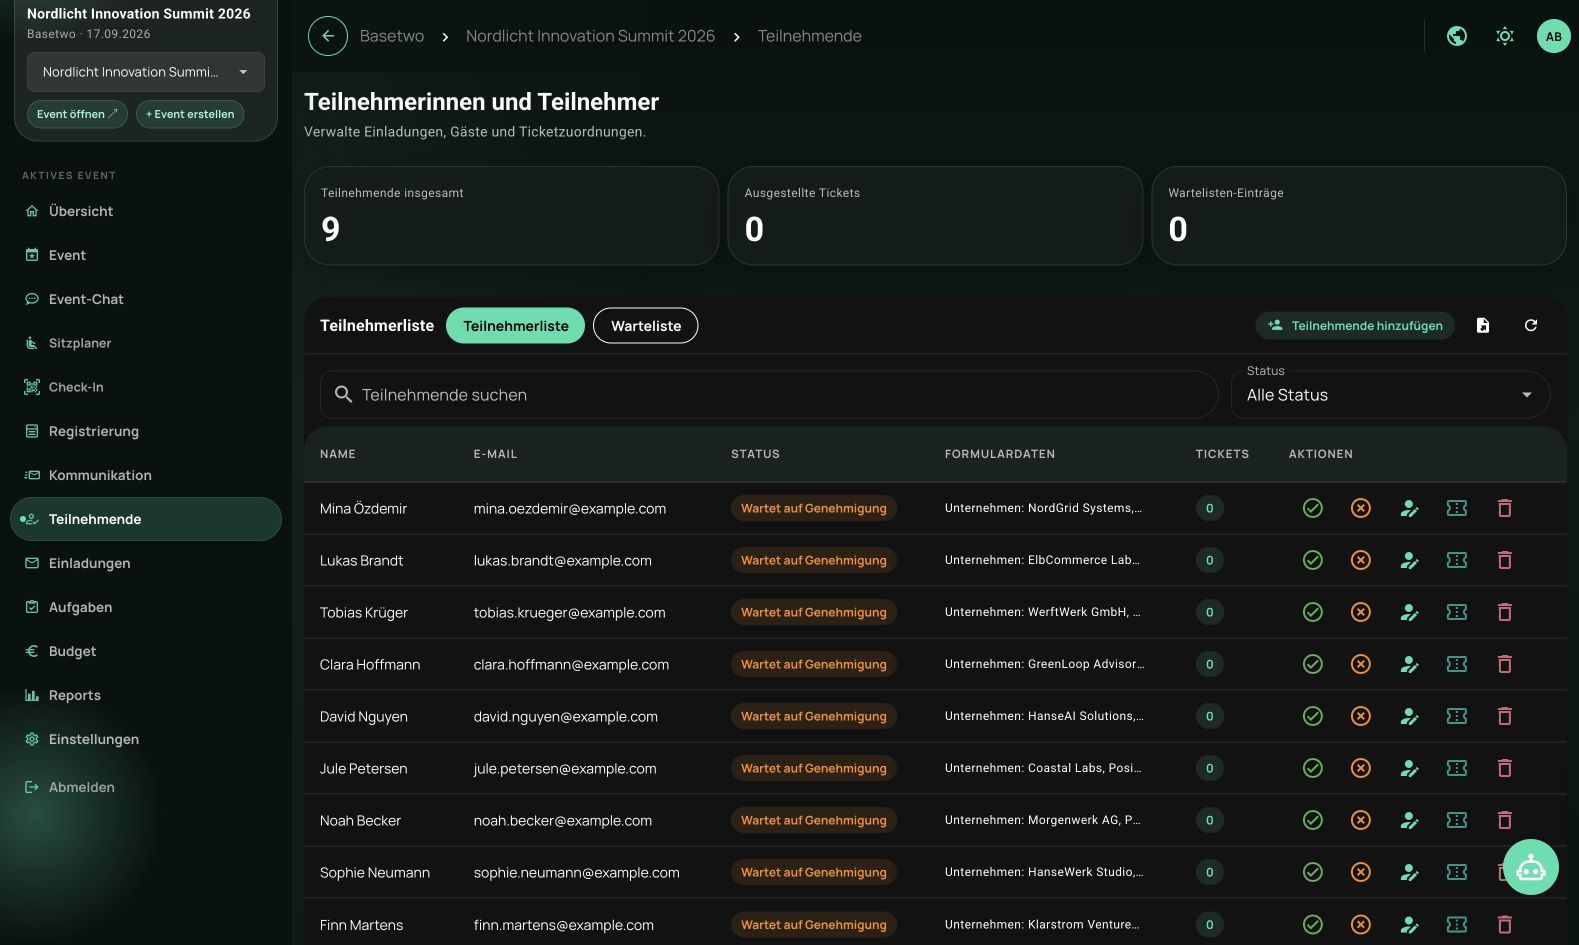Open Sitzplaner in the sidebar

pyautogui.click(x=146, y=343)
